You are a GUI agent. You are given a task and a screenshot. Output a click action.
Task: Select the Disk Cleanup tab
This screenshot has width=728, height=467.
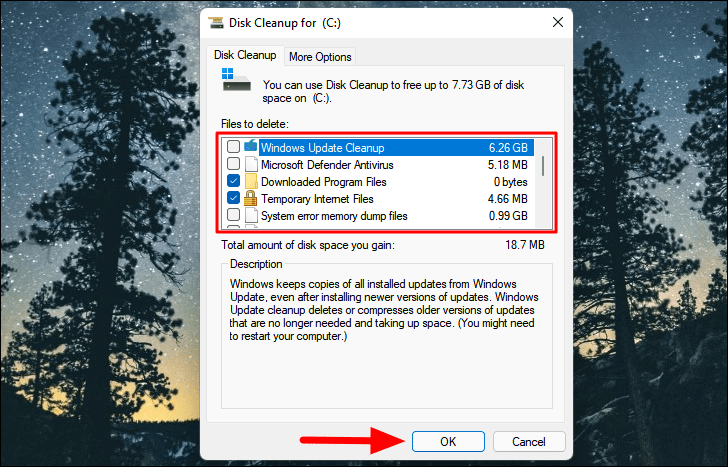tap(245, 55)
